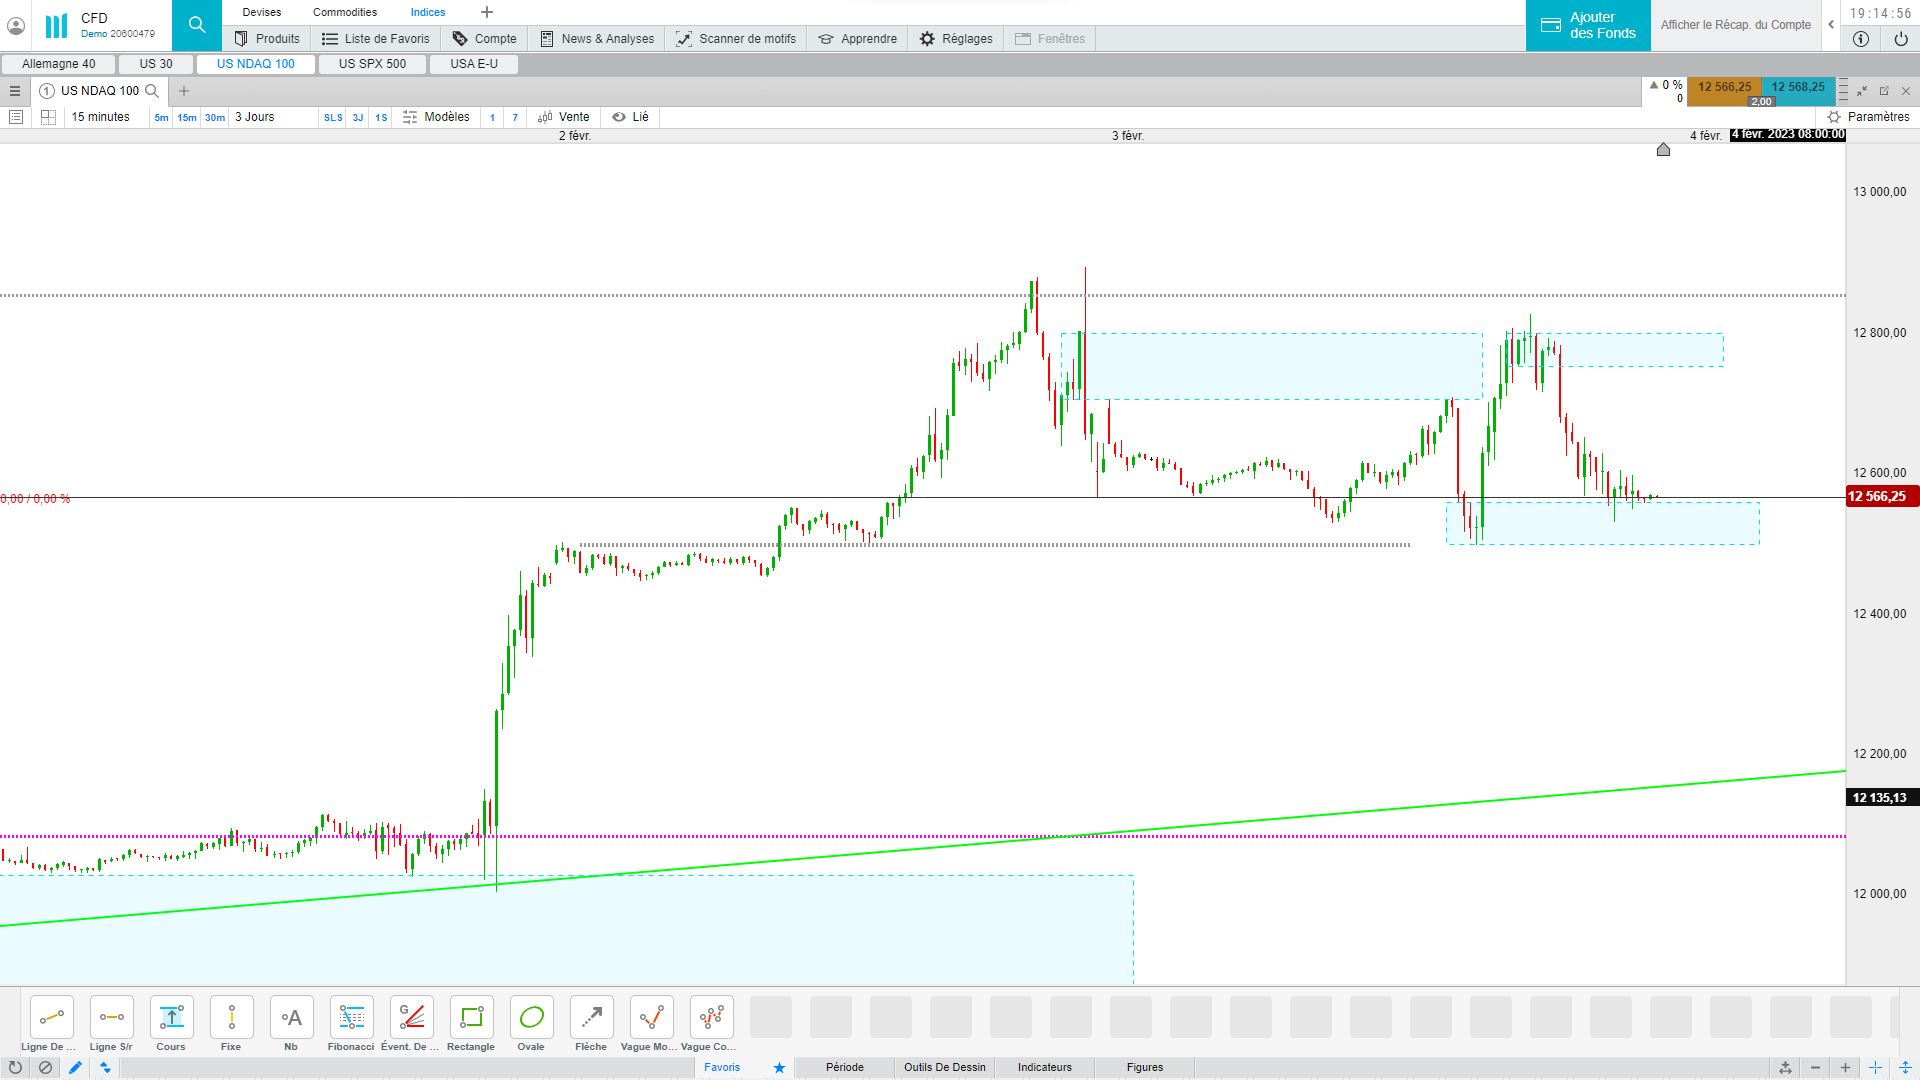Choose the Flèche arrow tool
The image size is (1920, 1080).
591,1018
